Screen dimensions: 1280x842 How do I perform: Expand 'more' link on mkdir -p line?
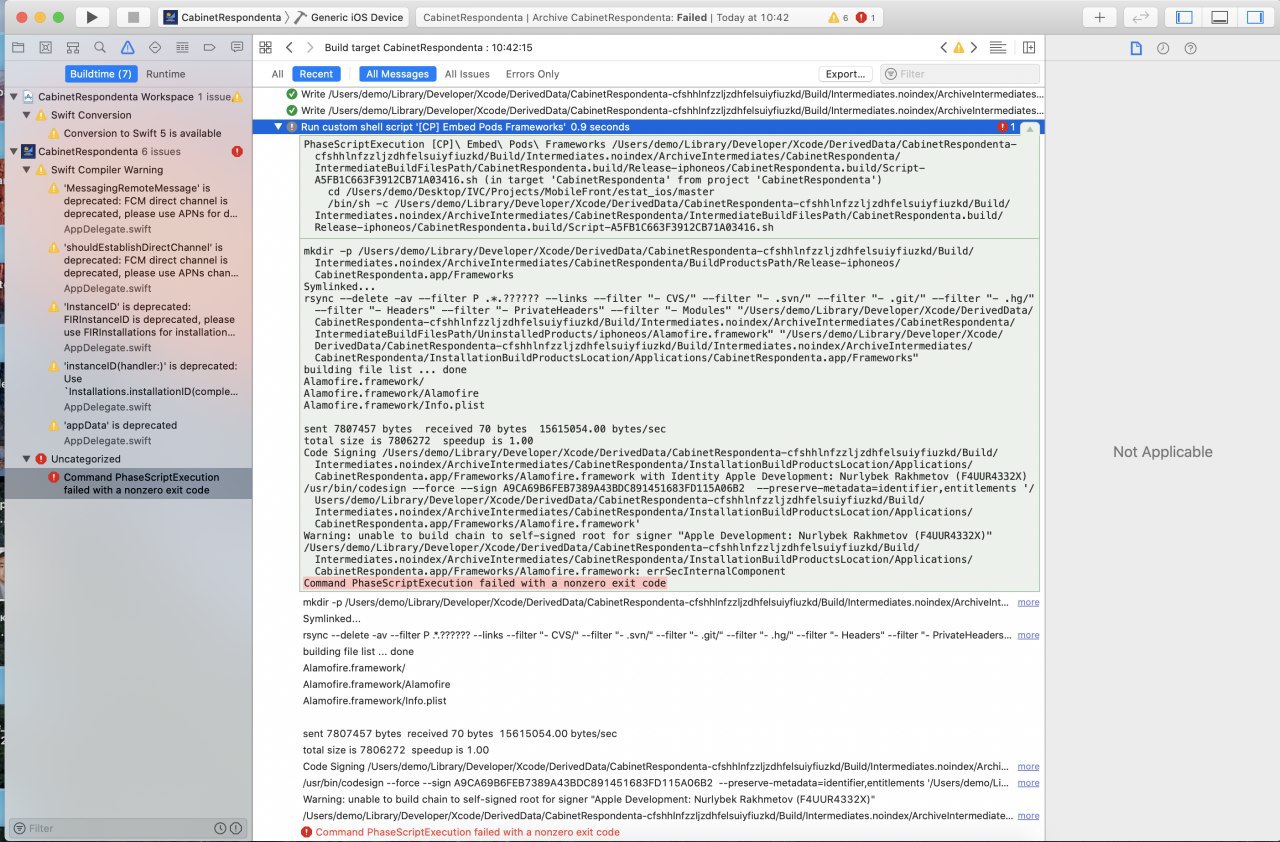point(1028,603)
